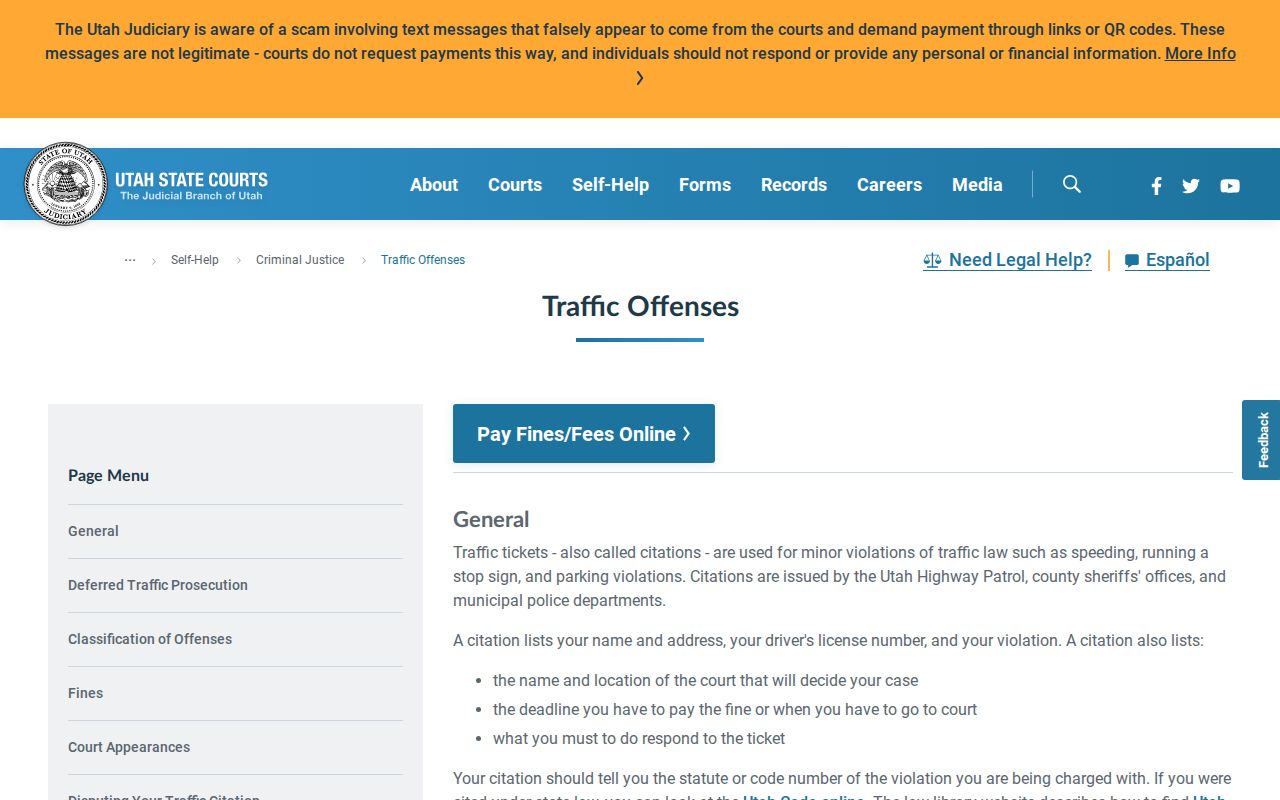
Task: Click the scales icon beside Need Legal Help
Action: [932, 261]
